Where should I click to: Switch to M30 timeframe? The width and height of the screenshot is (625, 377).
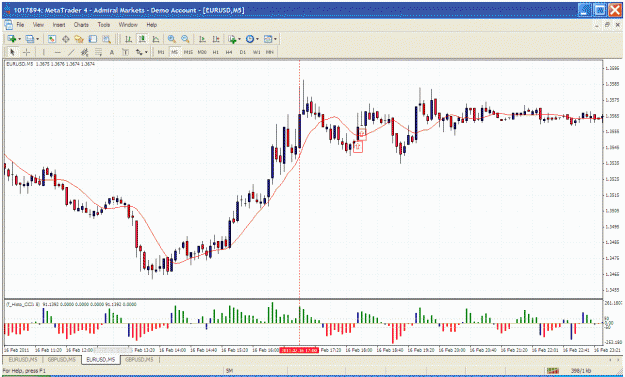coord(202,52)
